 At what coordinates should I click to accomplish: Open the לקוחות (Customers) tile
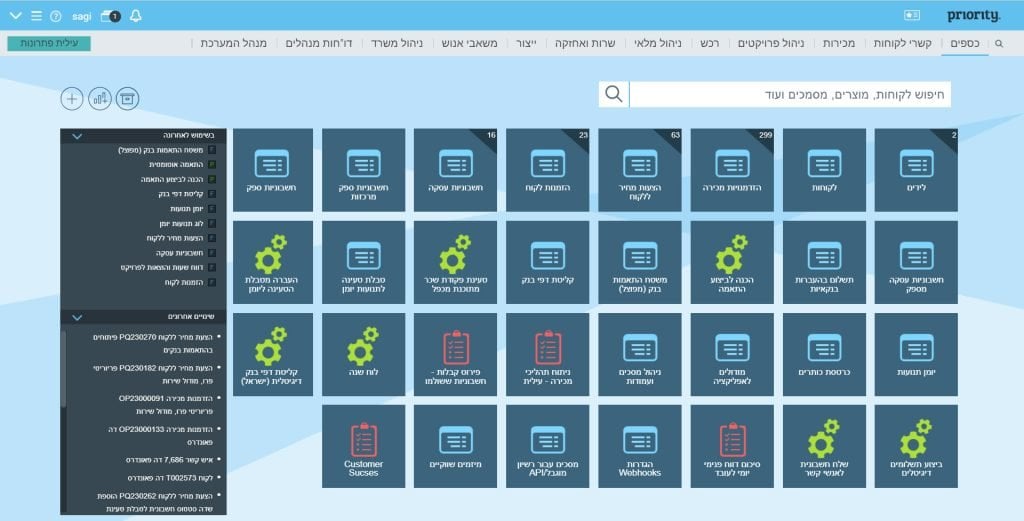pos(824,170)
